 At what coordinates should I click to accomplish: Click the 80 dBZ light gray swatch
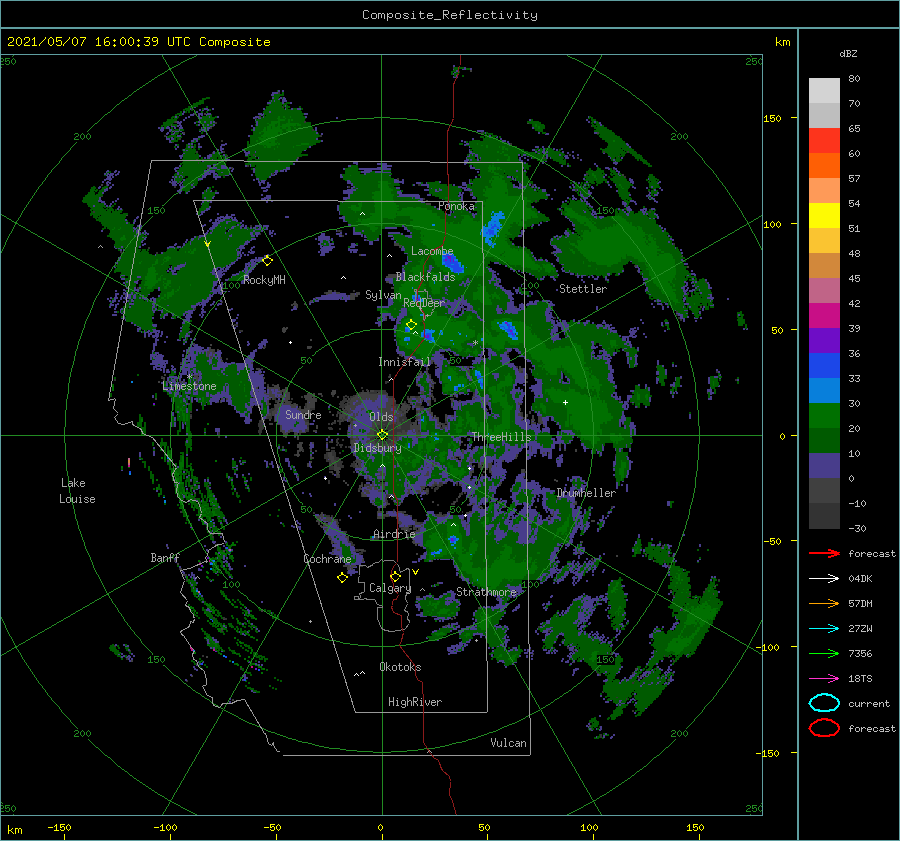coord(824,91)
